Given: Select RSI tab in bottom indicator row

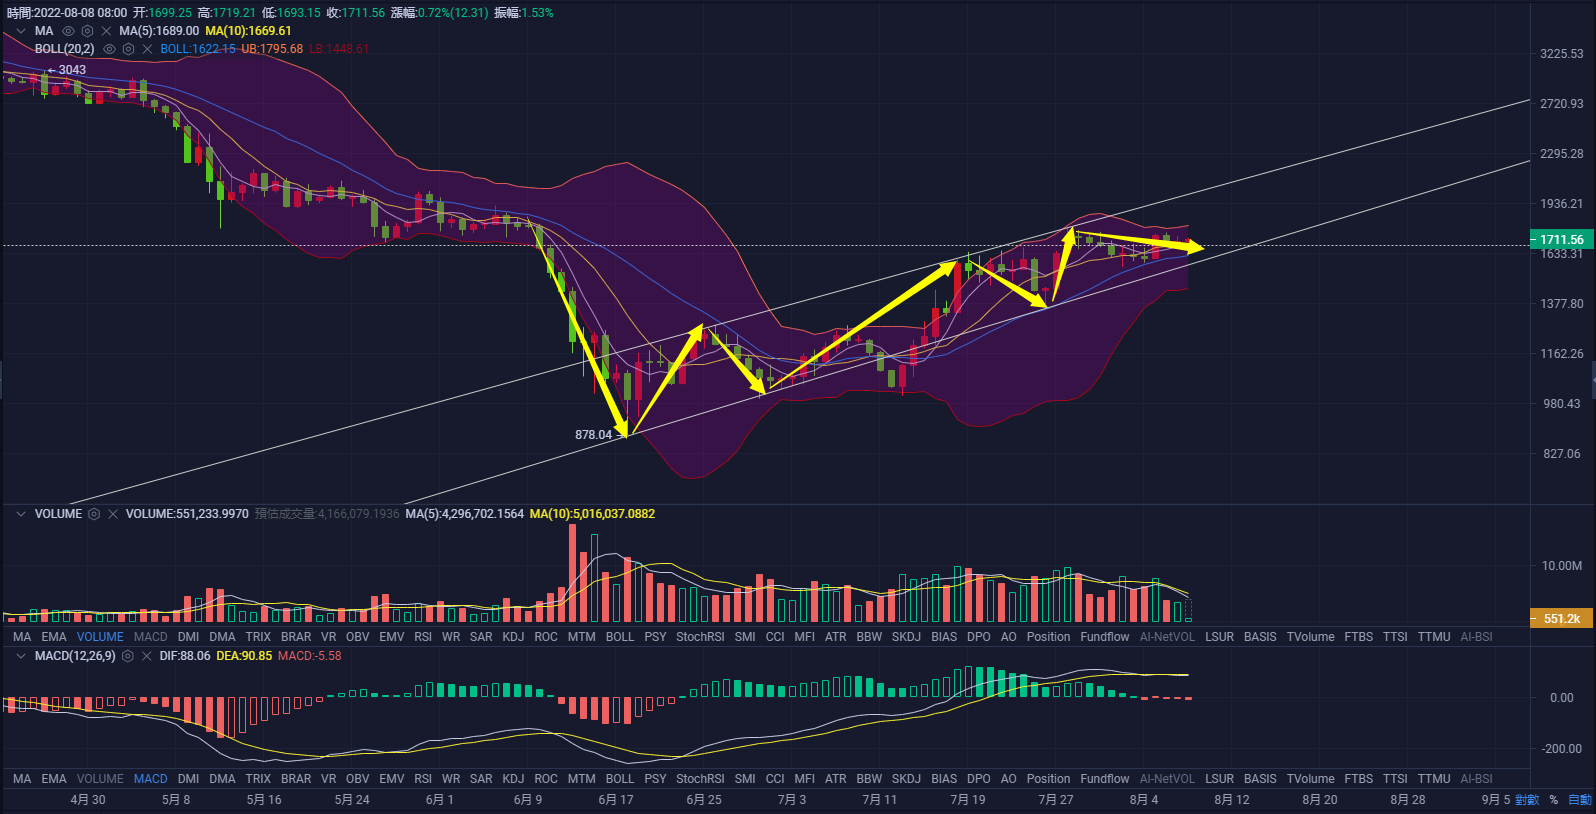Looking at the screenshot, I should pos(423,779).
